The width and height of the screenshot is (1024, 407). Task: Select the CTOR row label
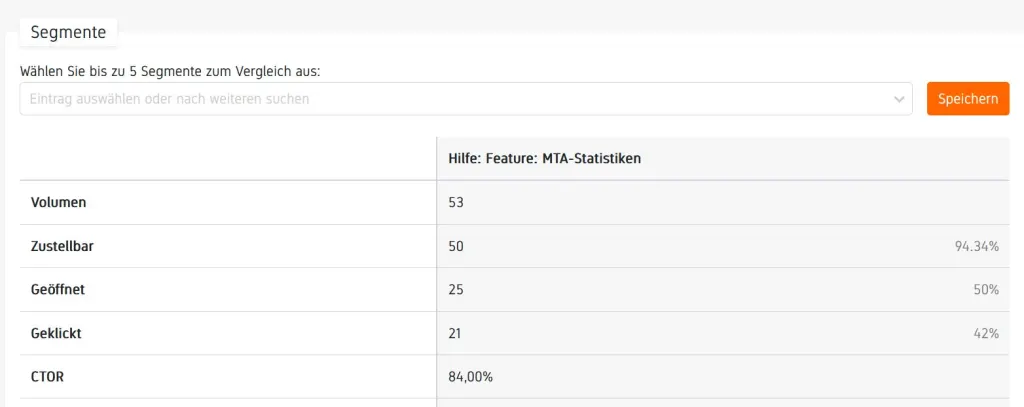48,376
